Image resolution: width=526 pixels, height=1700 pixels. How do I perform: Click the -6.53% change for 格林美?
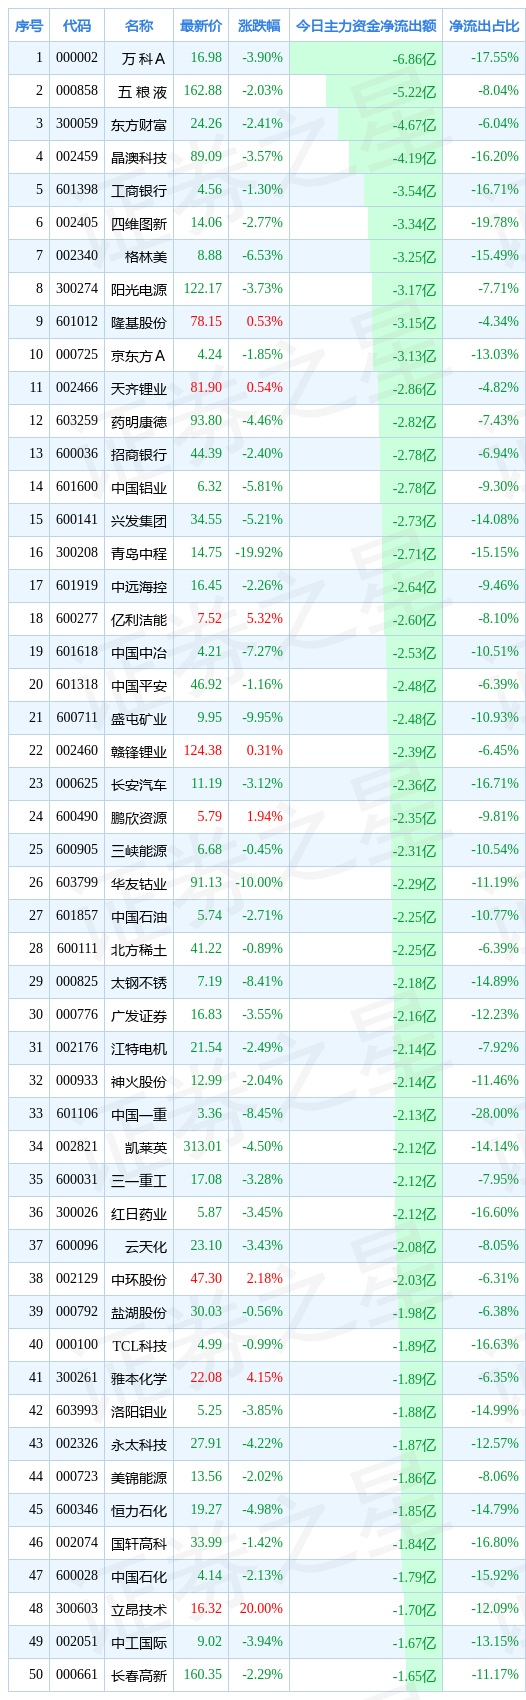tap(262, 256)
